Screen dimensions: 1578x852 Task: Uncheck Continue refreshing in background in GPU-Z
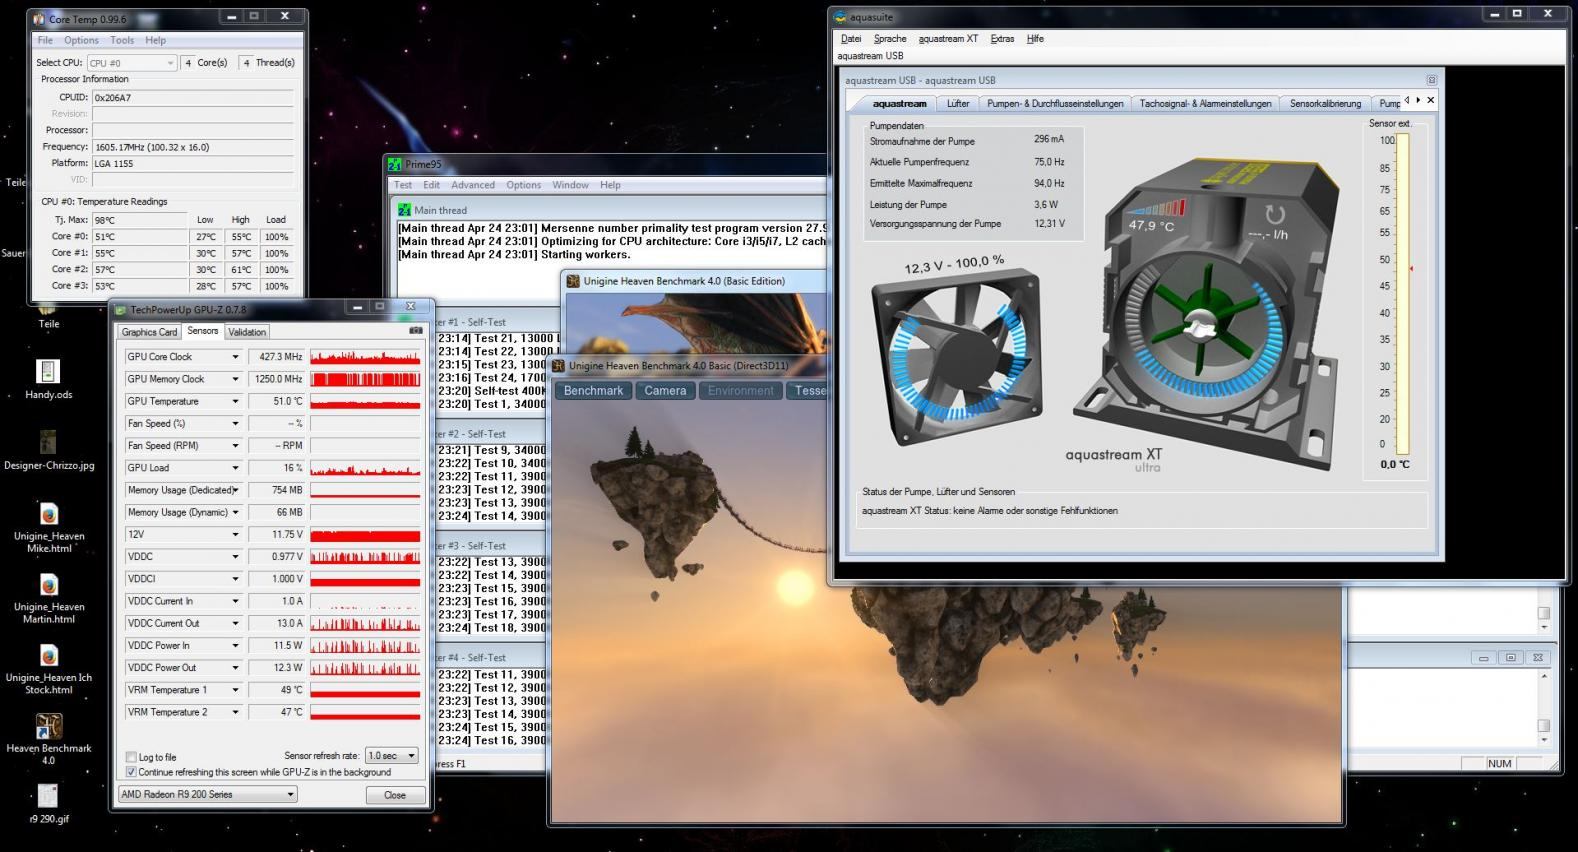[131, 772]
